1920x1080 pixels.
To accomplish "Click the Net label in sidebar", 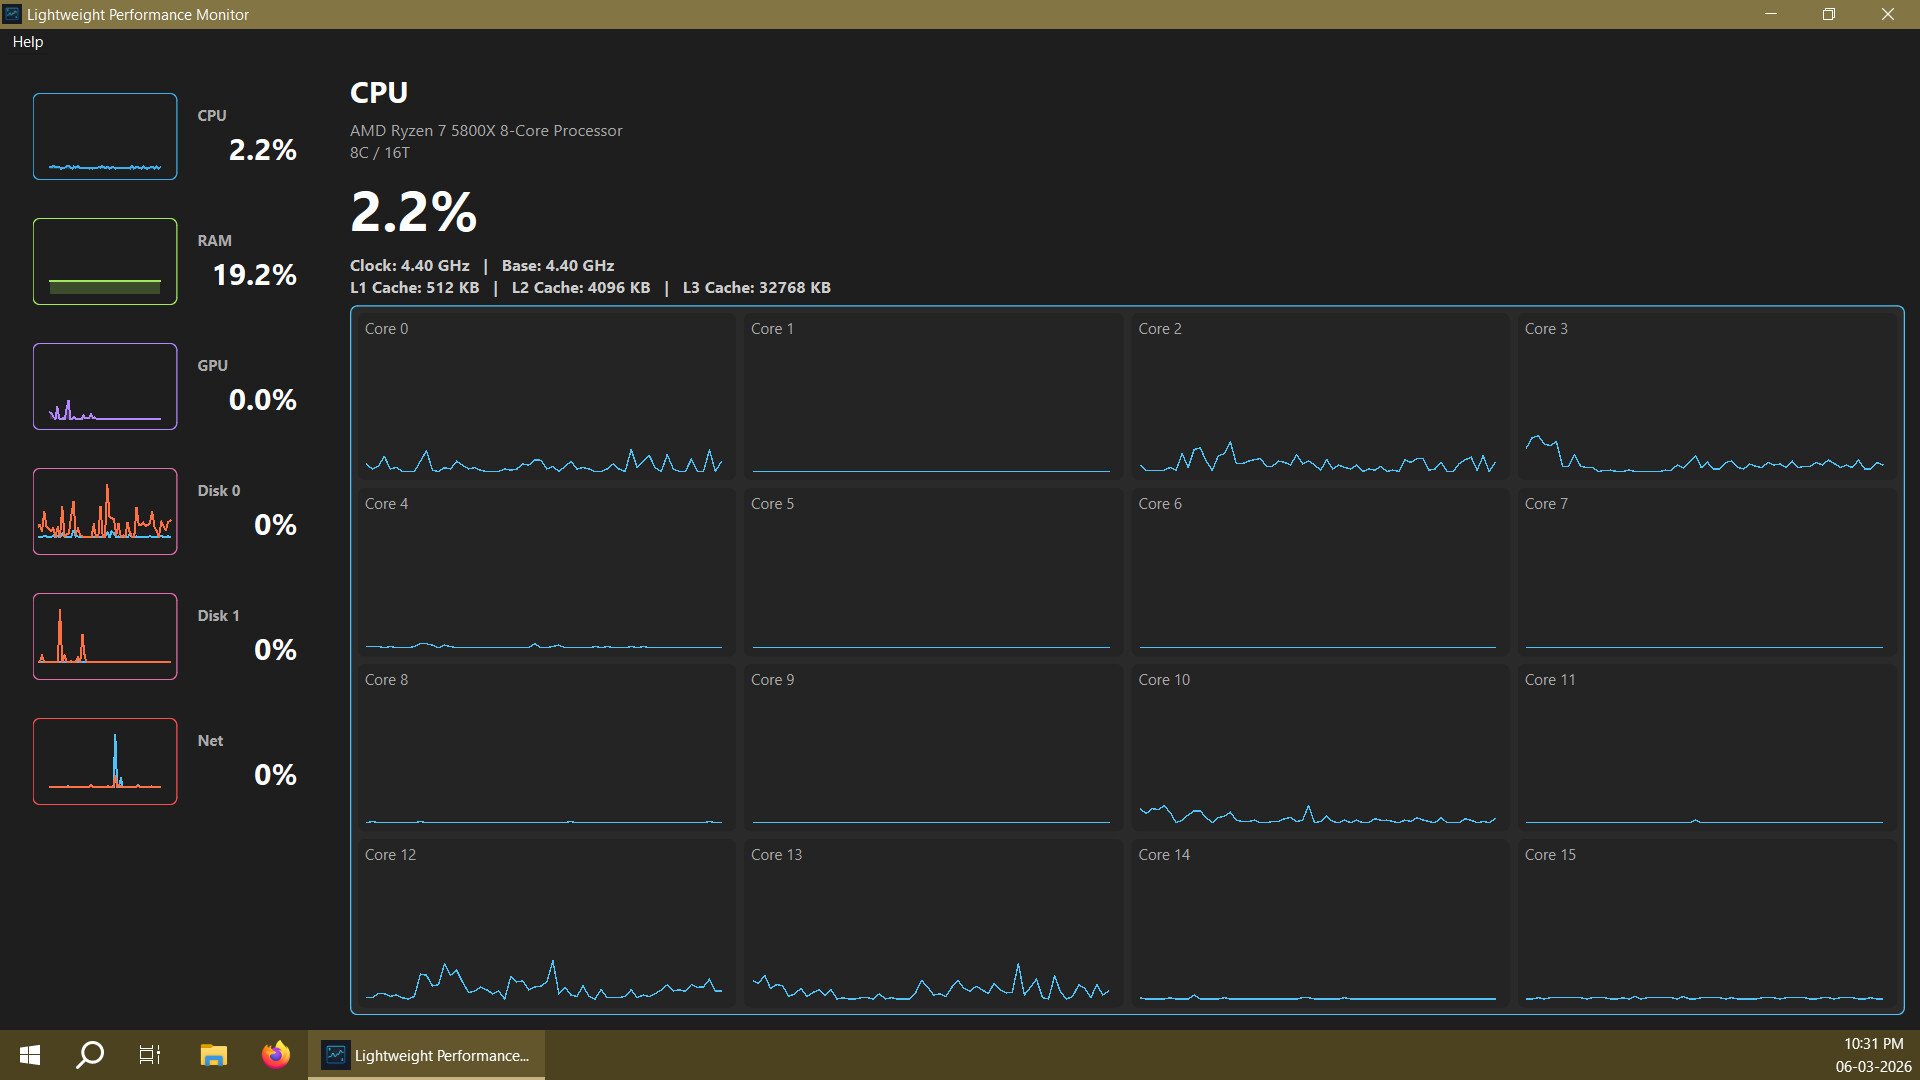I will coord(210,741).
